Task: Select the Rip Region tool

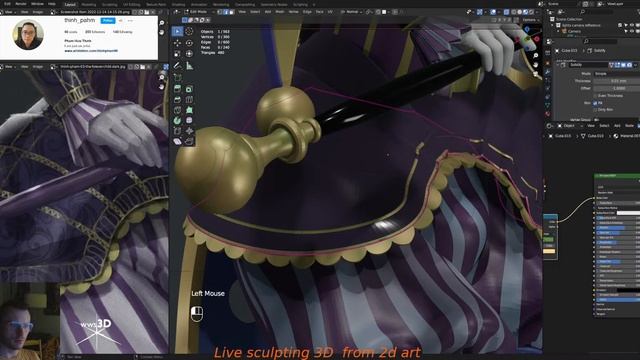Action: click(x=189, y=142)
